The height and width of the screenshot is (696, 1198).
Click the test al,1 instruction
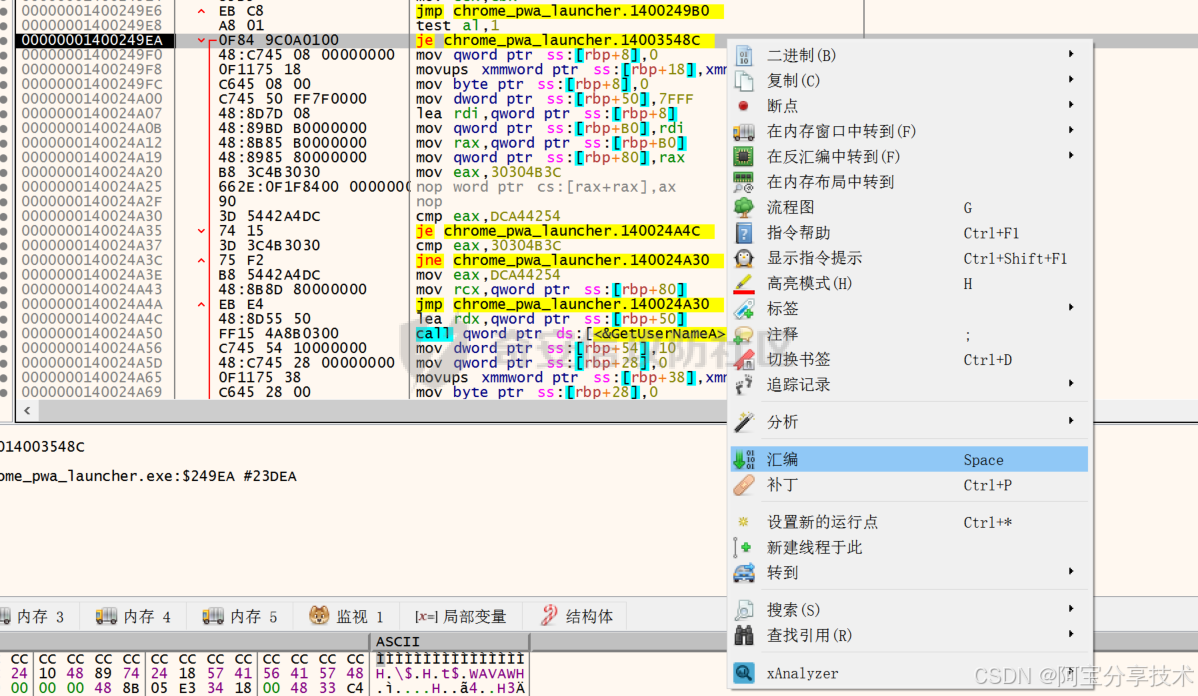458,25
